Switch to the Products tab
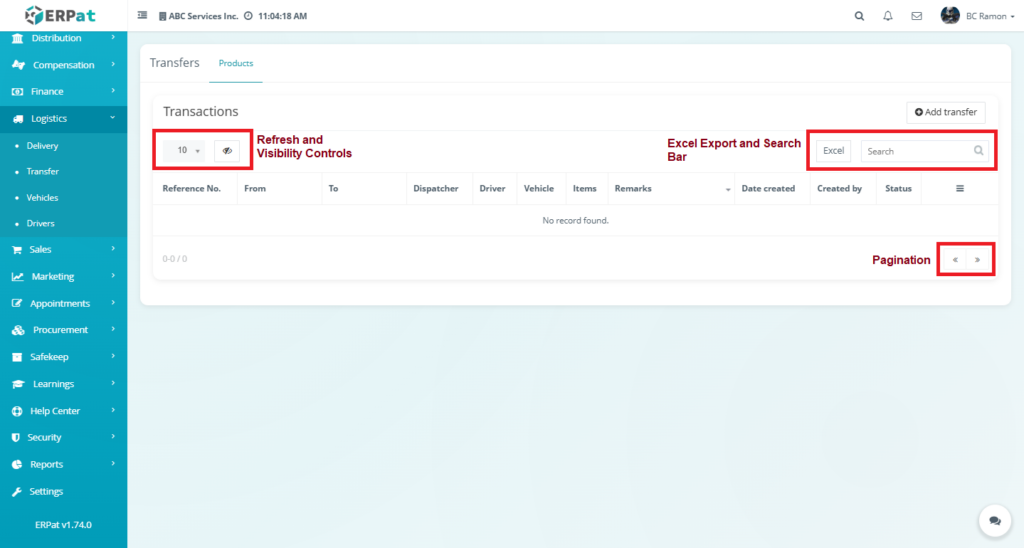Screen dimensions: 1024x548 (236, 63)
